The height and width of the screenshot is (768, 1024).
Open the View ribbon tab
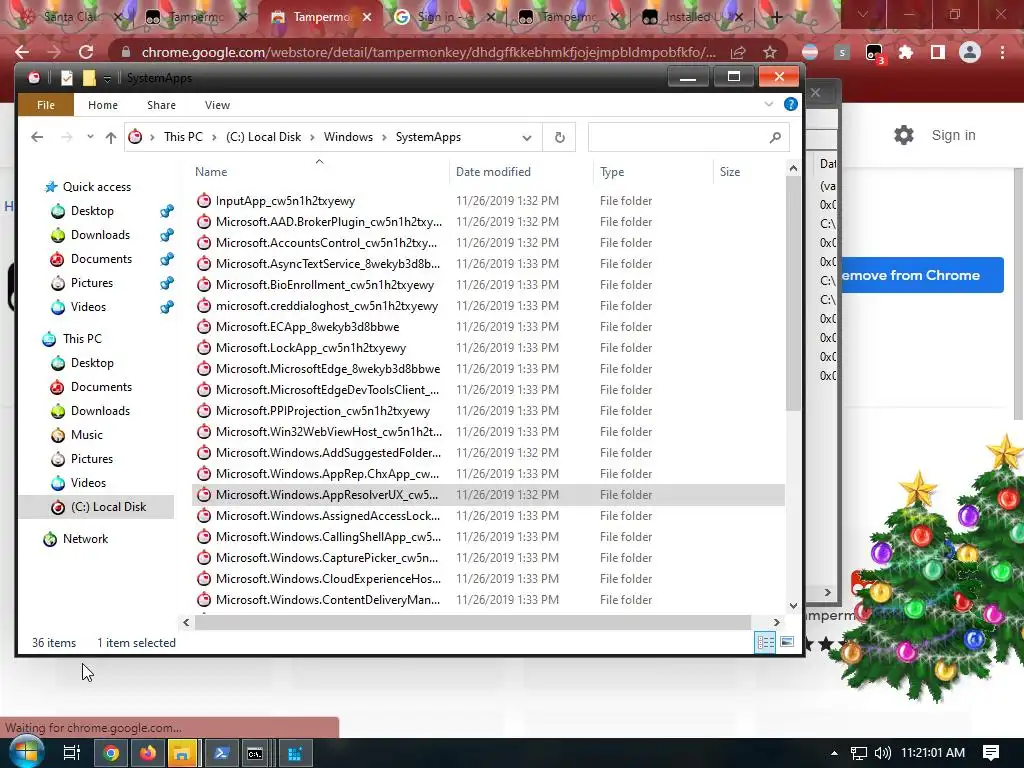217,105
